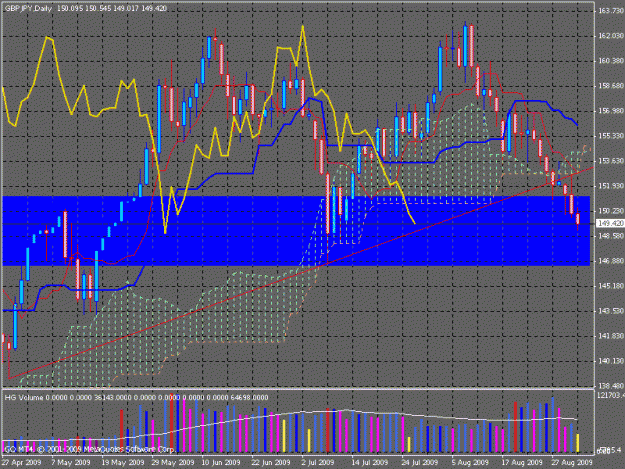
Task: Click the 138.480 price axis label
Action: click(x=611, y=386)
